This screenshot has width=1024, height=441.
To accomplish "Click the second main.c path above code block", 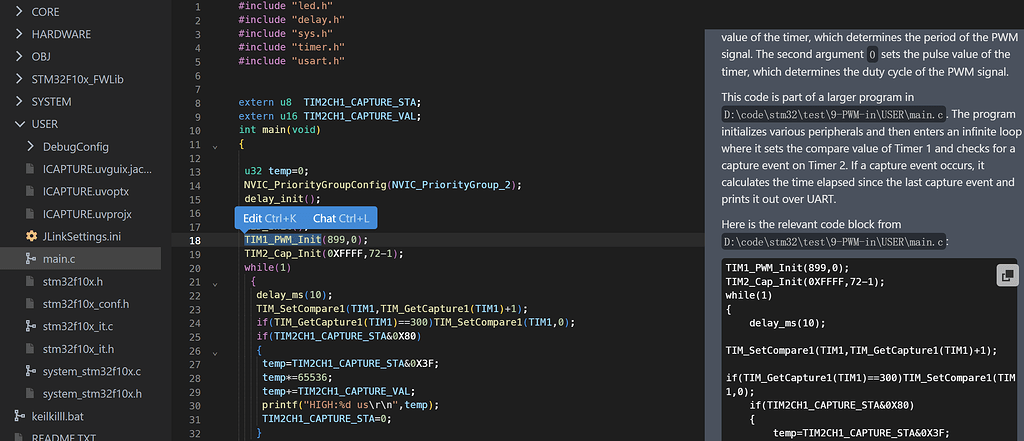I will pyautogui.click(x=835, y=242).
